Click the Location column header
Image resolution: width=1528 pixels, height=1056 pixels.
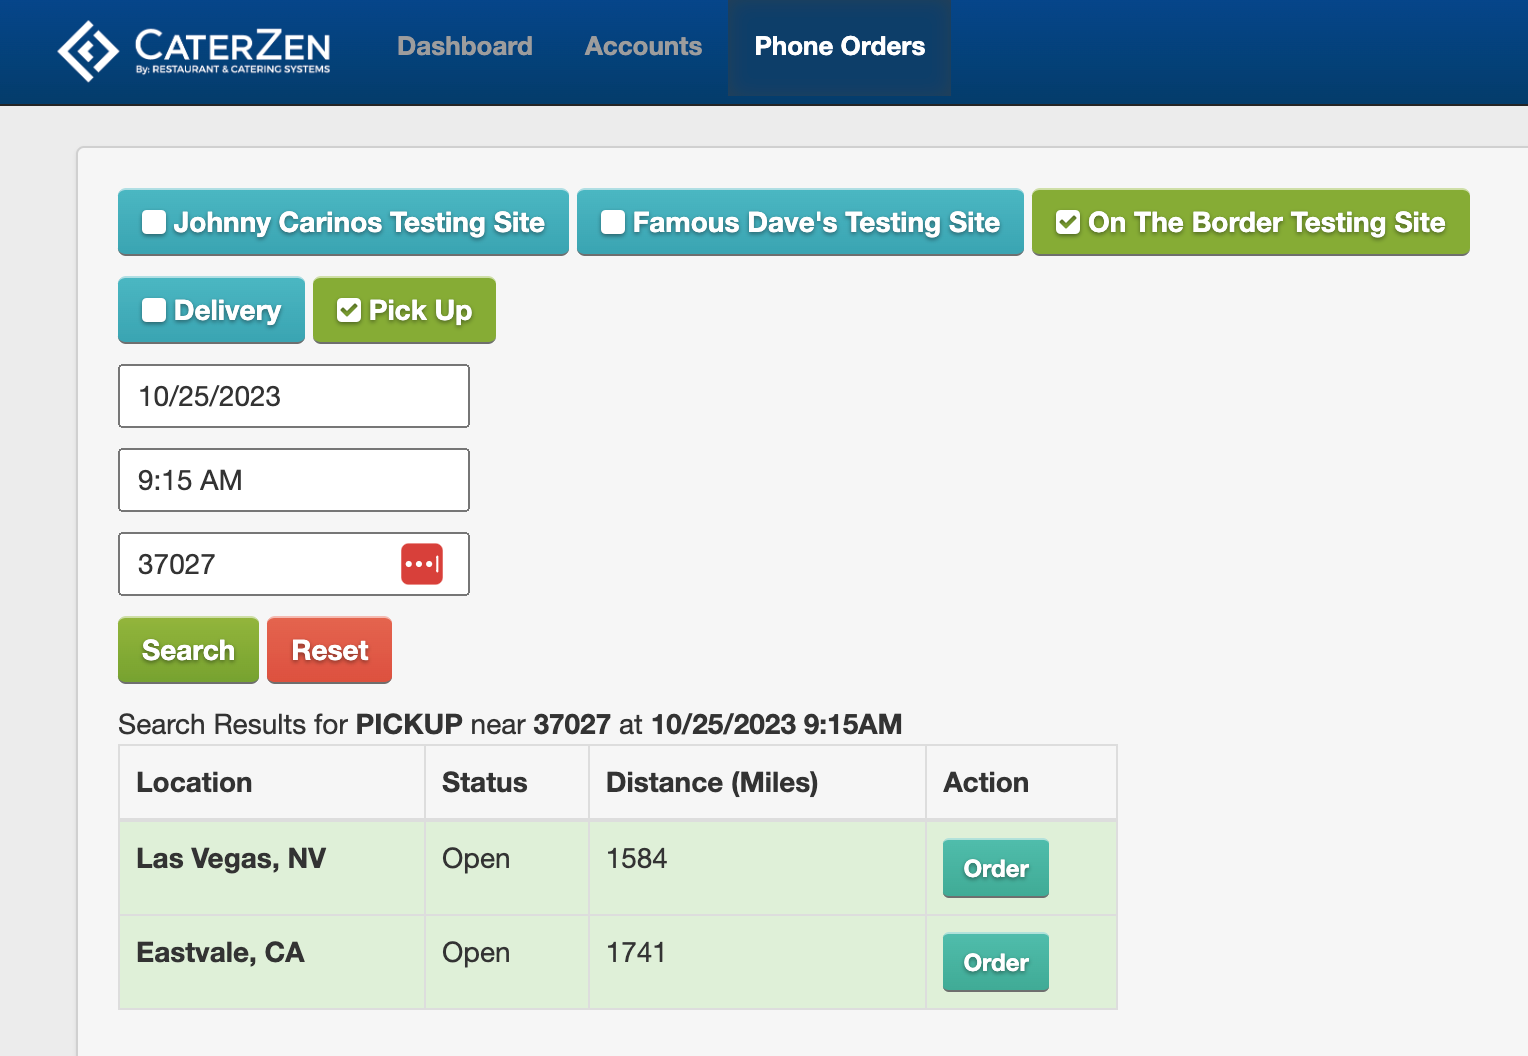click(x=272, y=782)
